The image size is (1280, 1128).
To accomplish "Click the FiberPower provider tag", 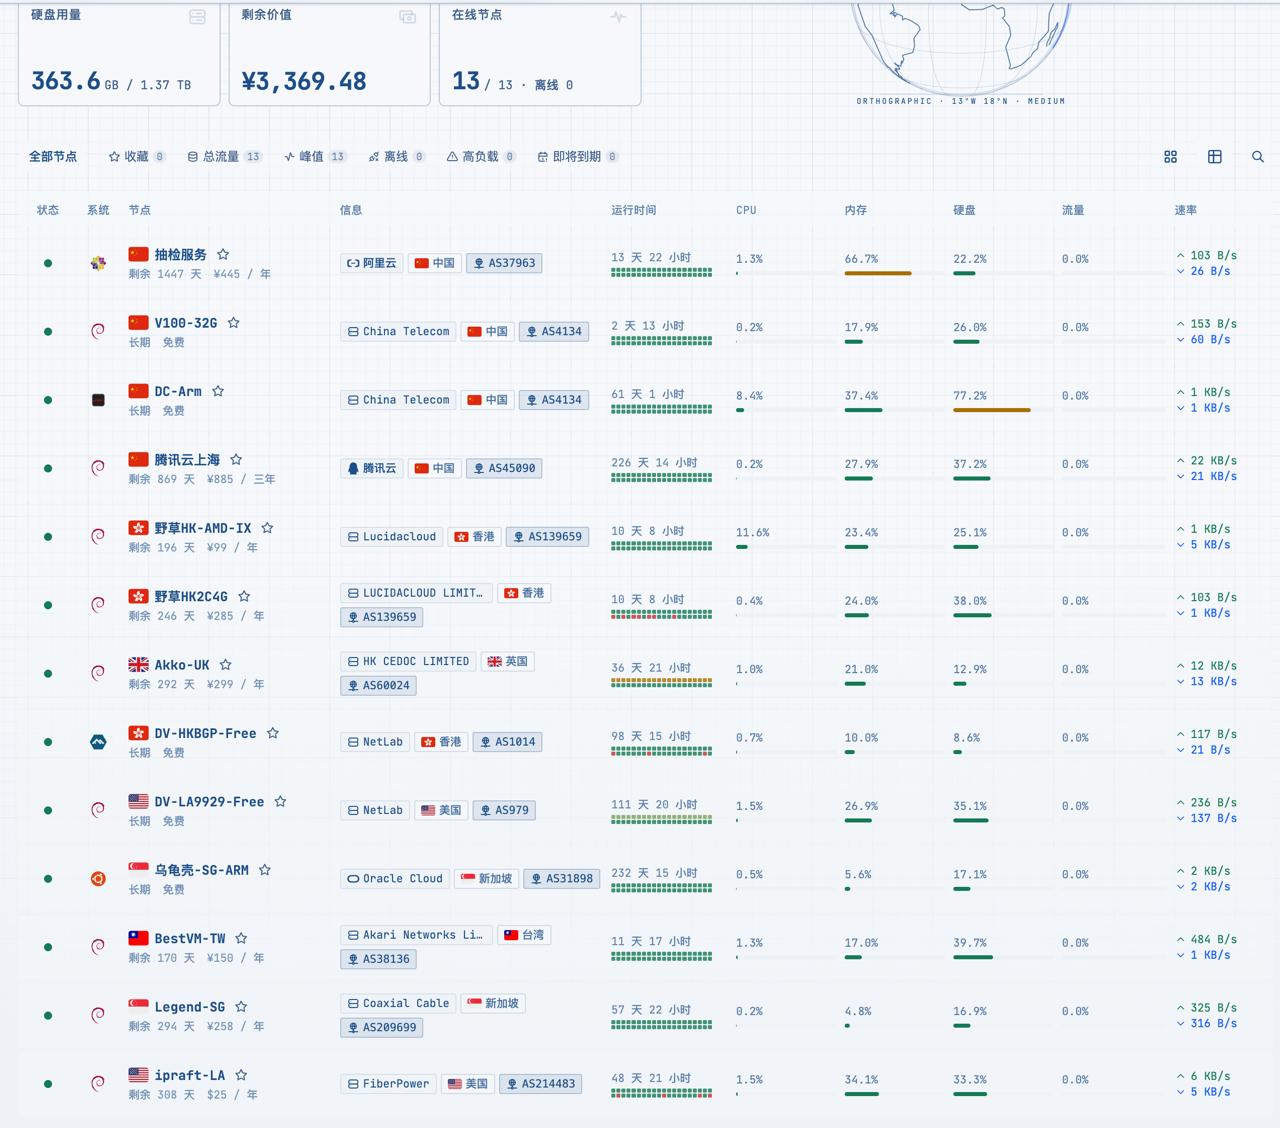I will coord(388,1084).
